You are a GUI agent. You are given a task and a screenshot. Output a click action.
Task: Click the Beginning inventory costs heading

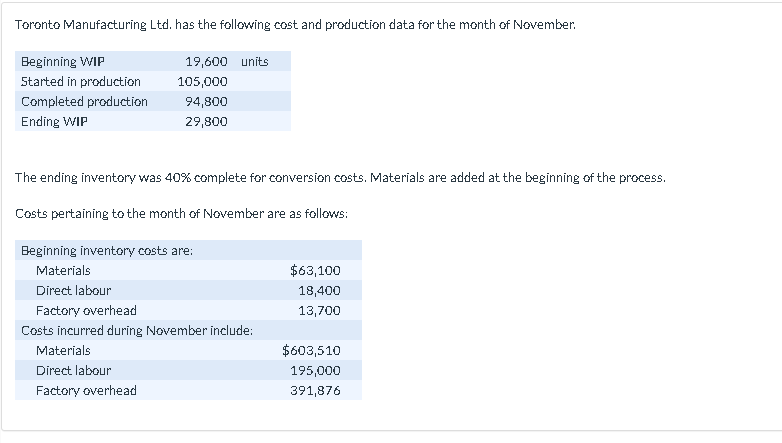[x=107, y=251]
